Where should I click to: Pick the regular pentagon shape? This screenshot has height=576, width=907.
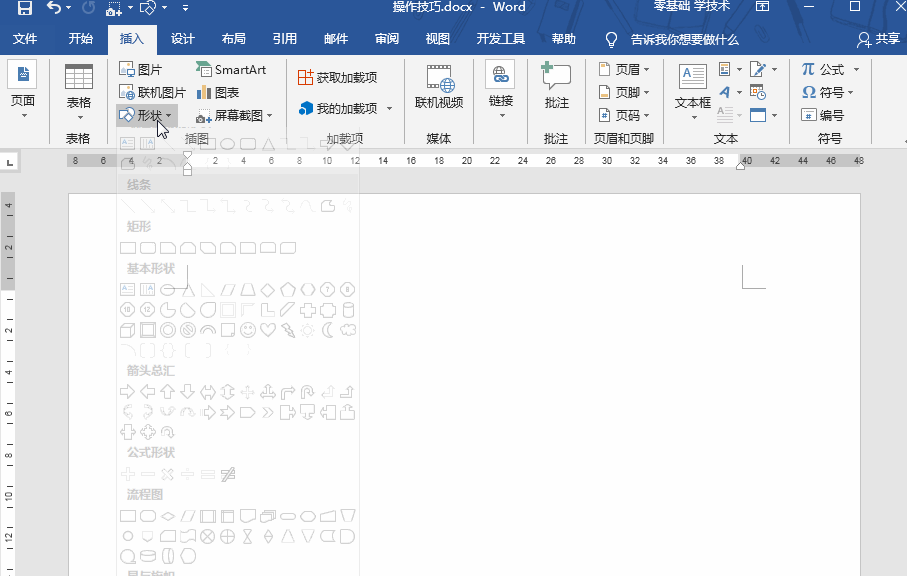pos(287,290)
